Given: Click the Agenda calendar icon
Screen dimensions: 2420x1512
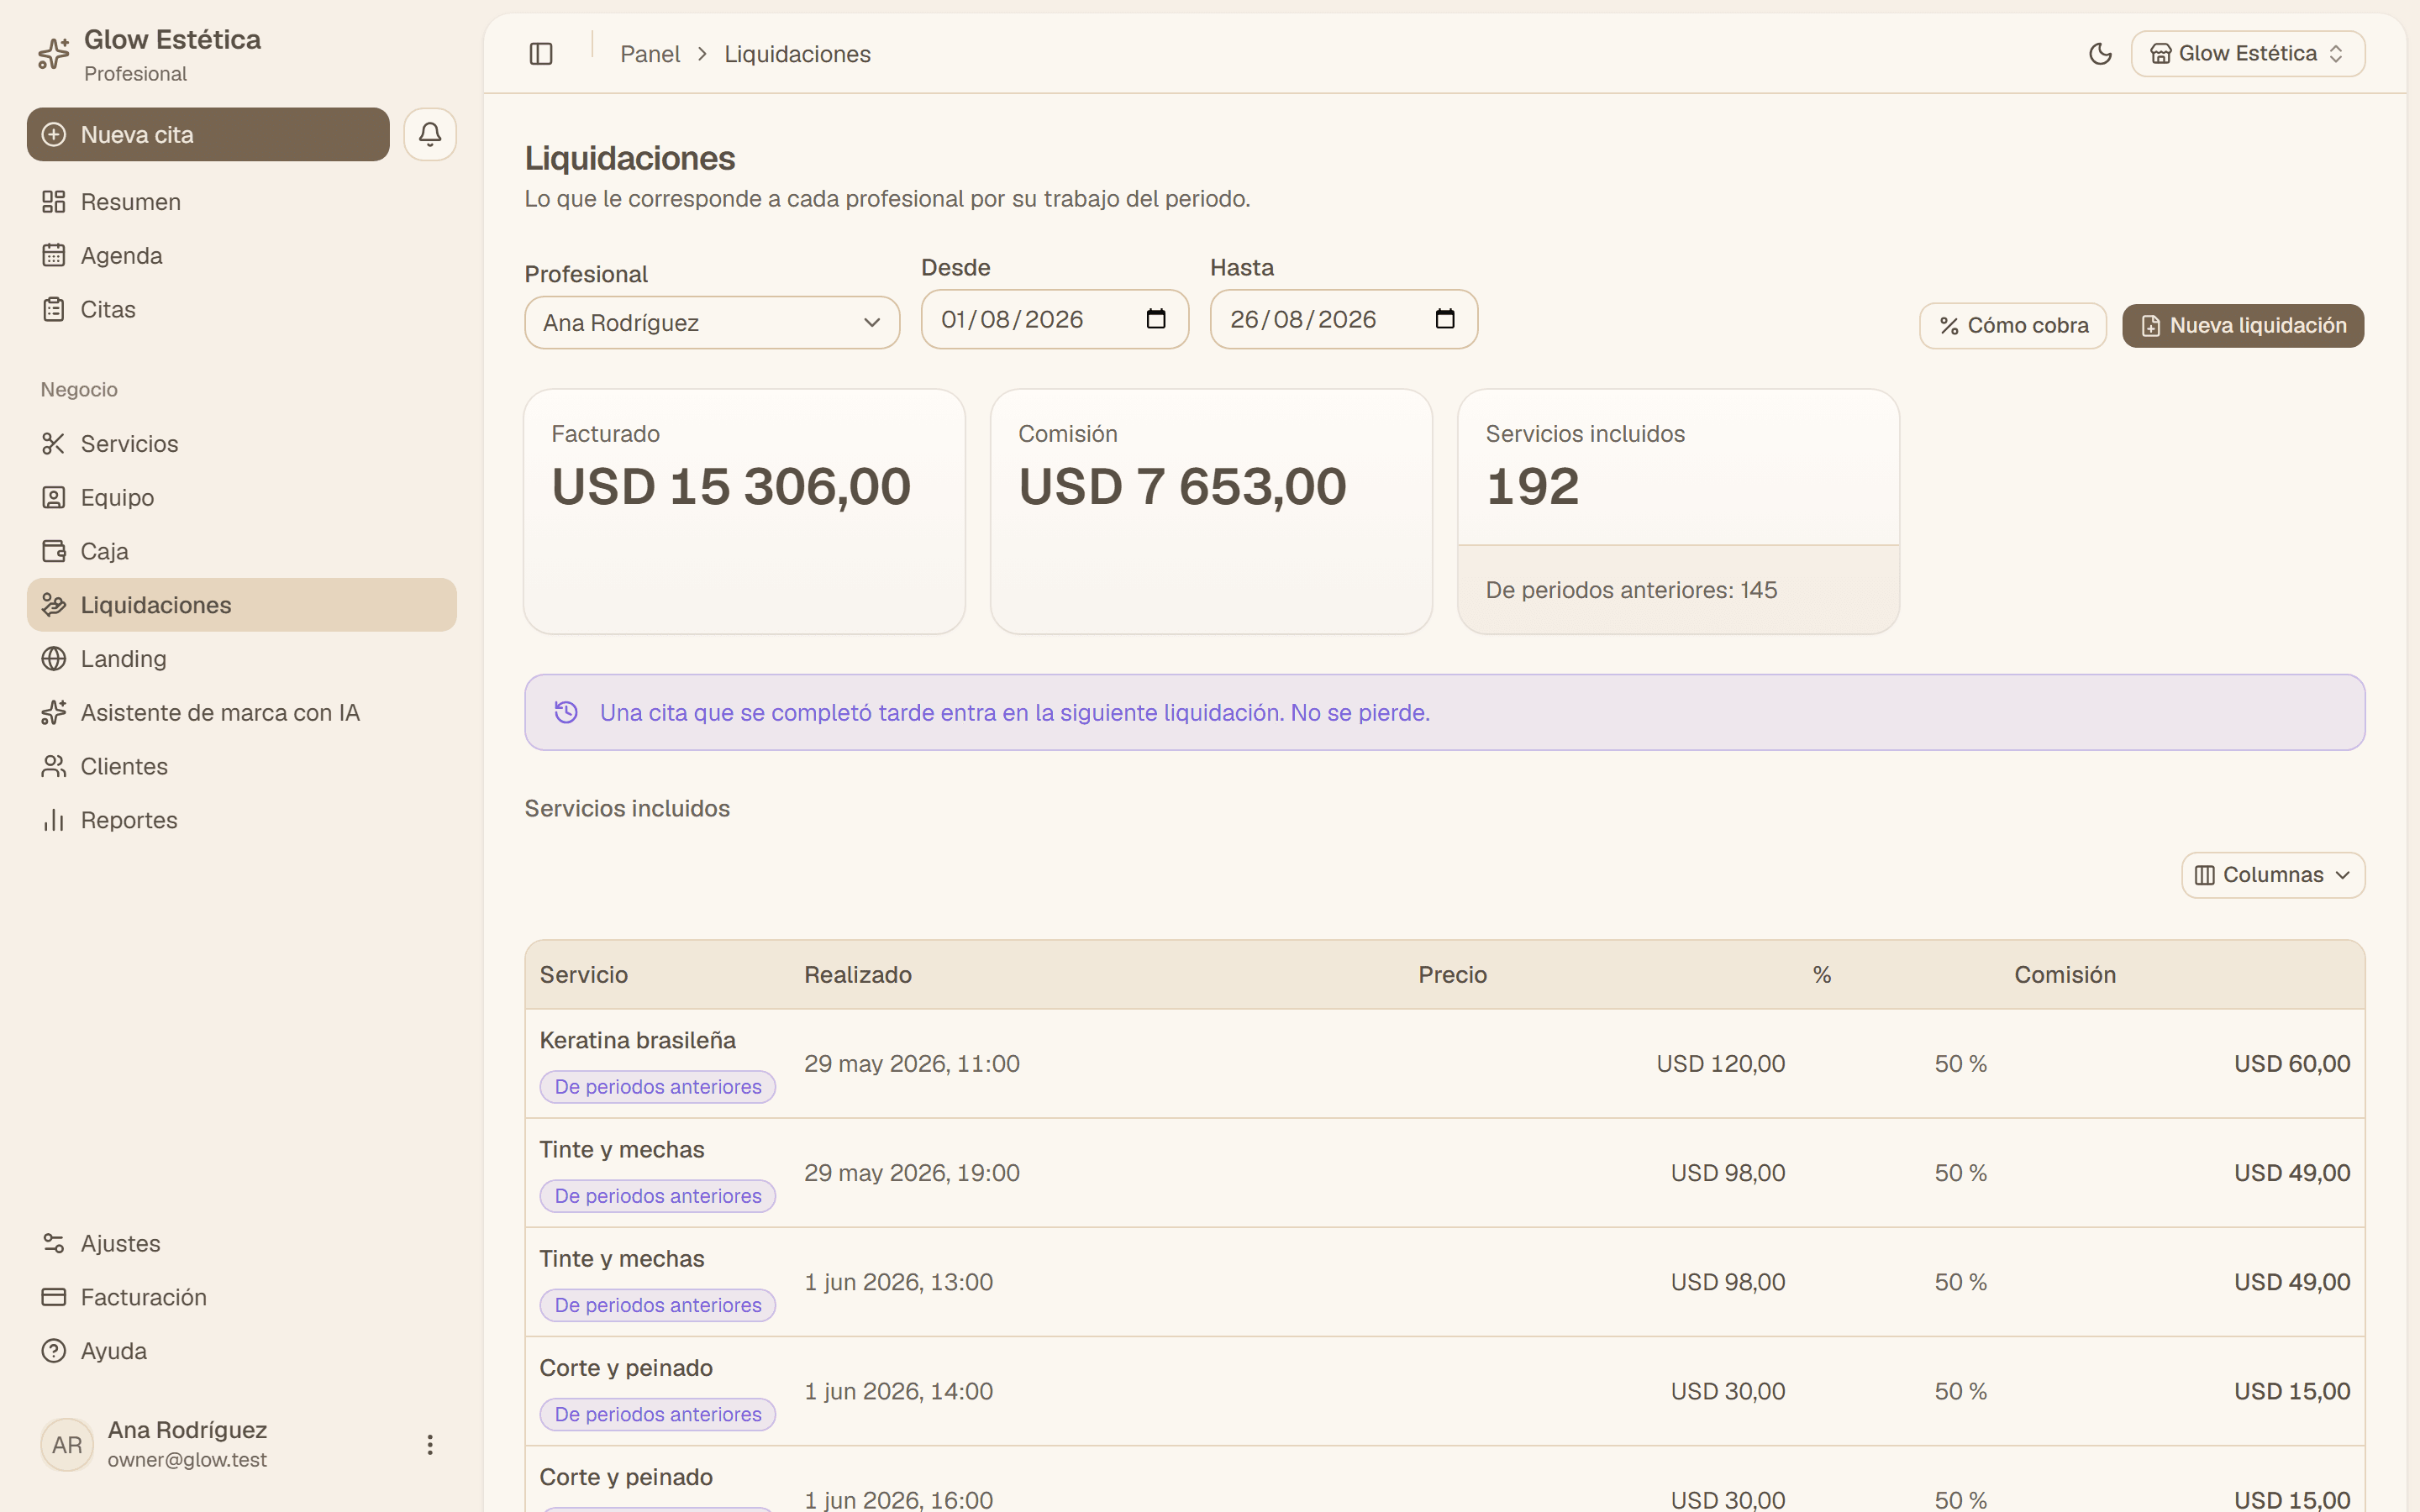Looking at the screenshot, I should 54,256.
